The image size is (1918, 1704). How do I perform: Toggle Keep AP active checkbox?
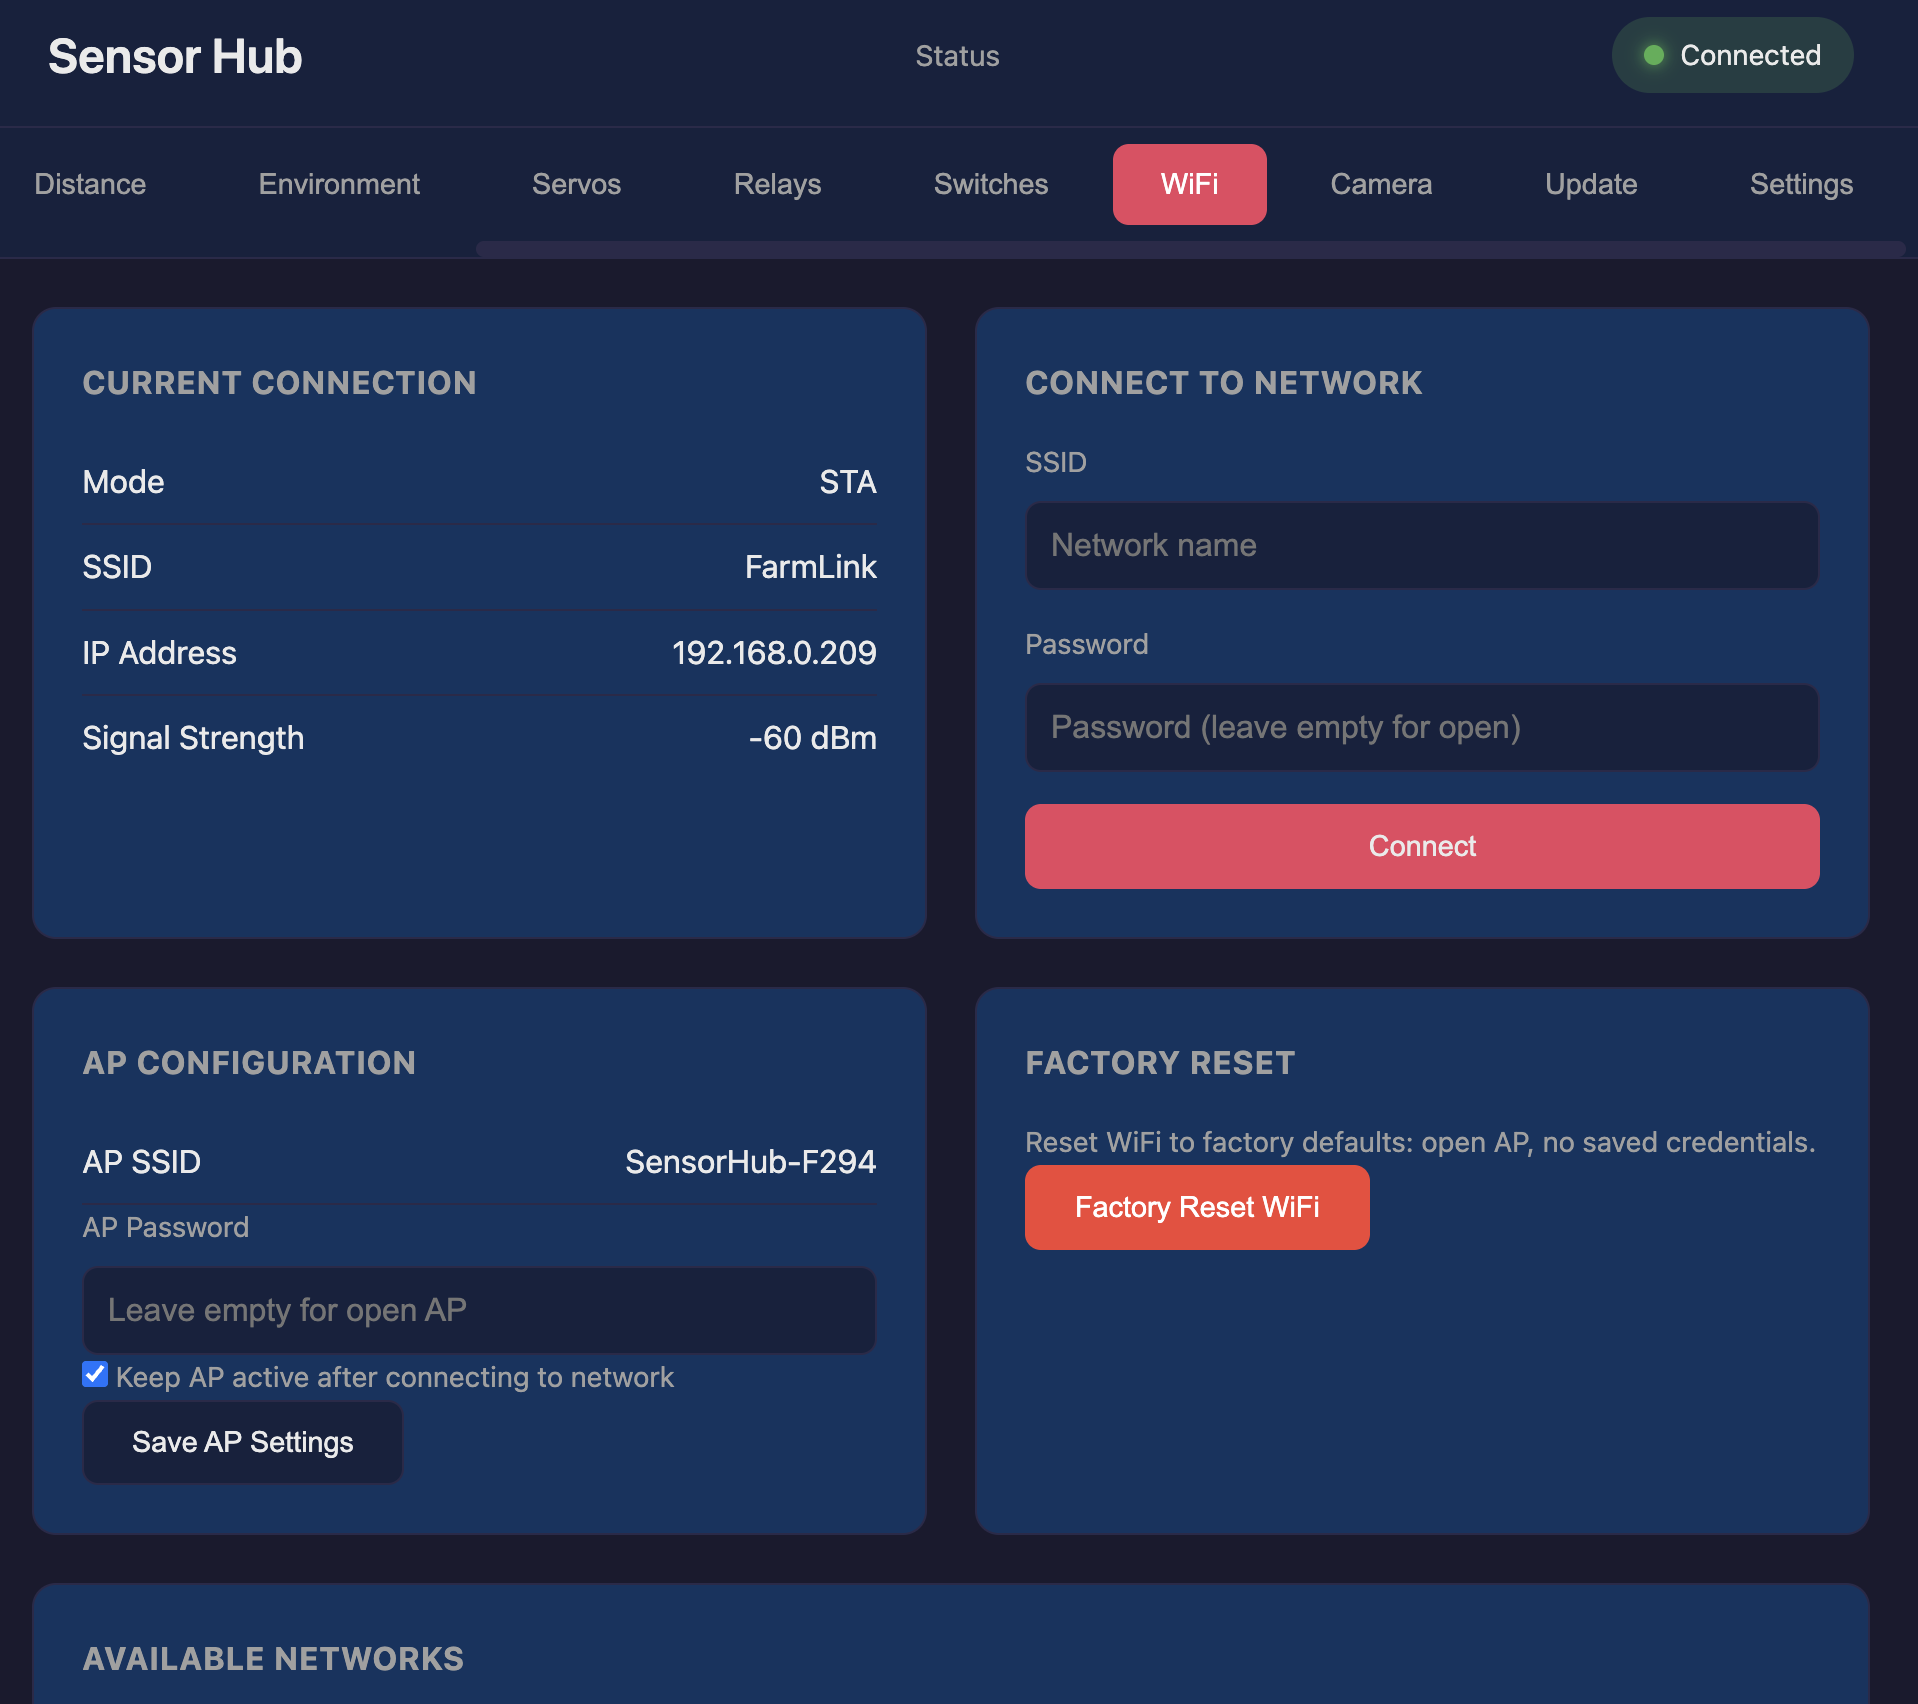[95, 1375]
